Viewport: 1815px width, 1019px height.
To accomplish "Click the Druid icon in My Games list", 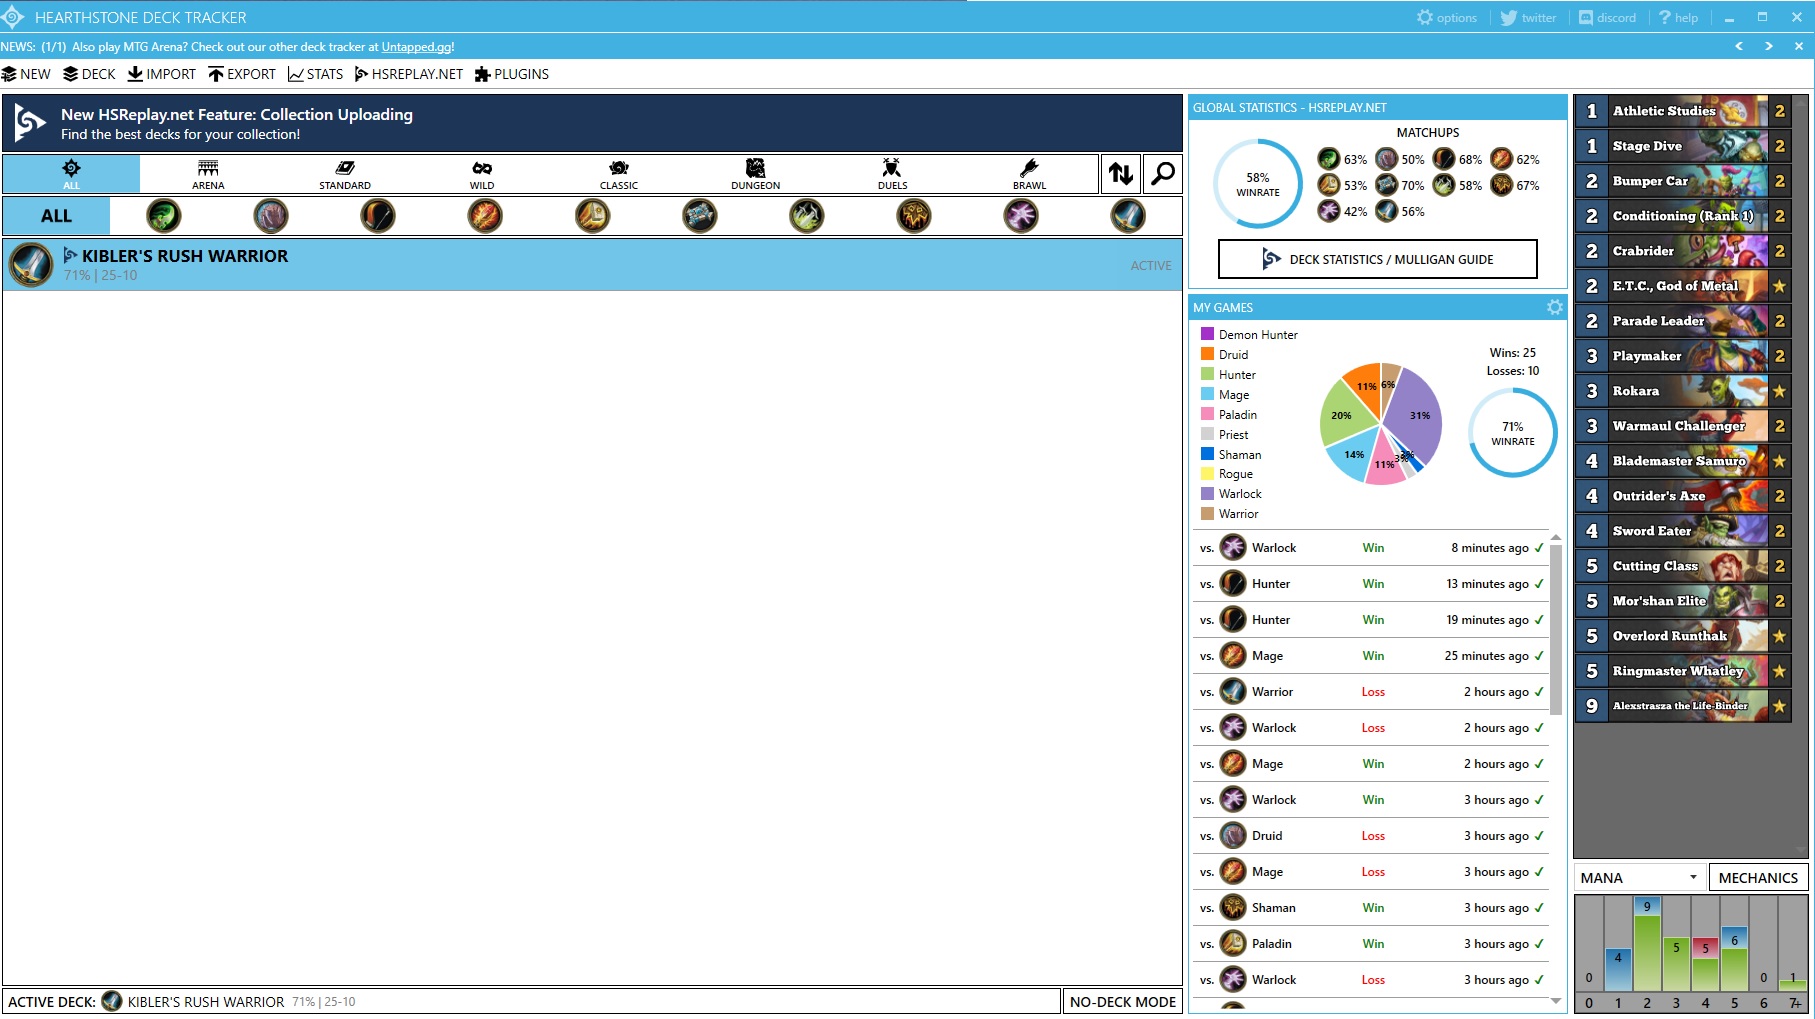I will pyautogui.click(x=1234, y=836).
